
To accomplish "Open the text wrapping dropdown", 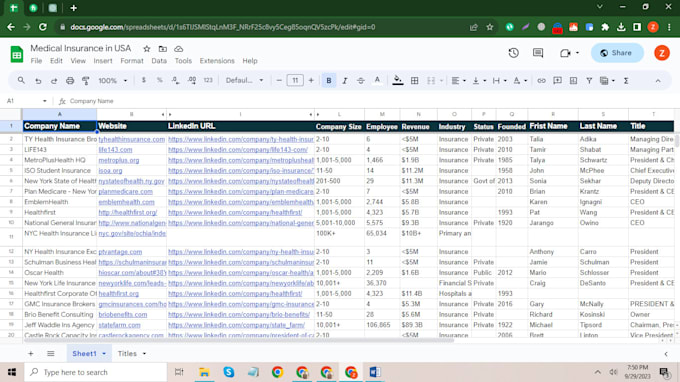I will pos(499,81).
